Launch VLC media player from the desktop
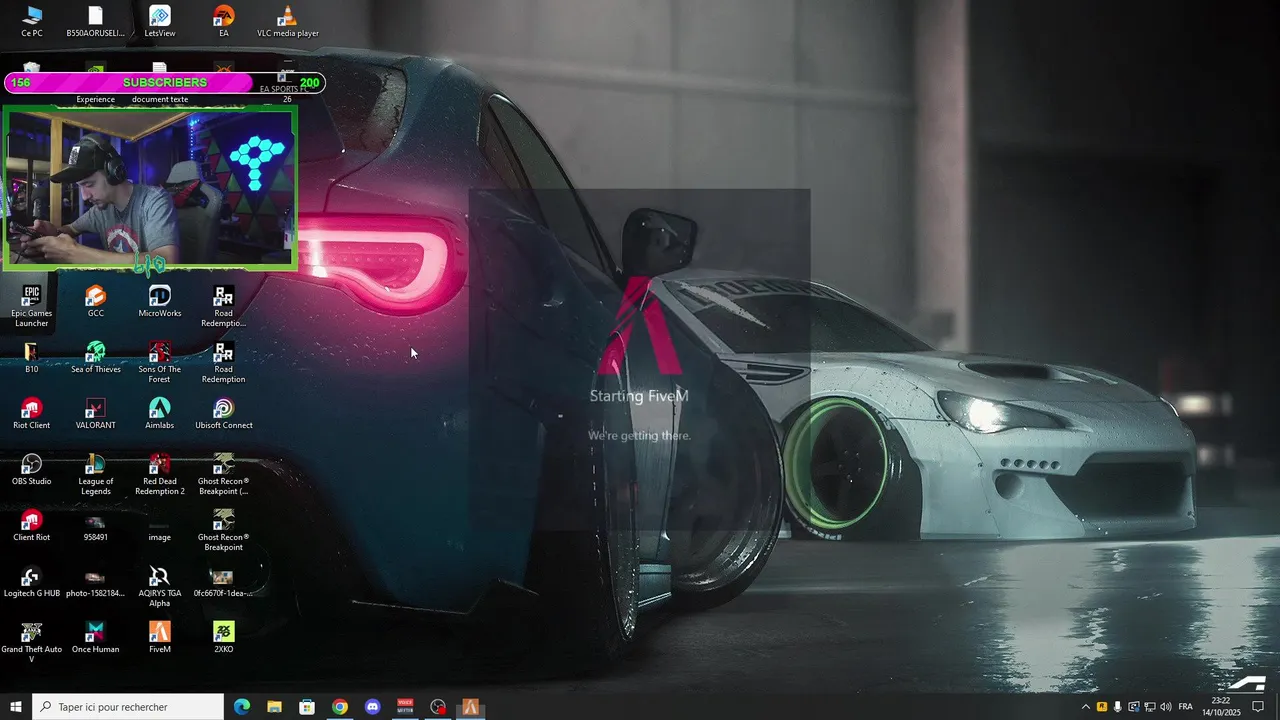 [x=288, y=21]
